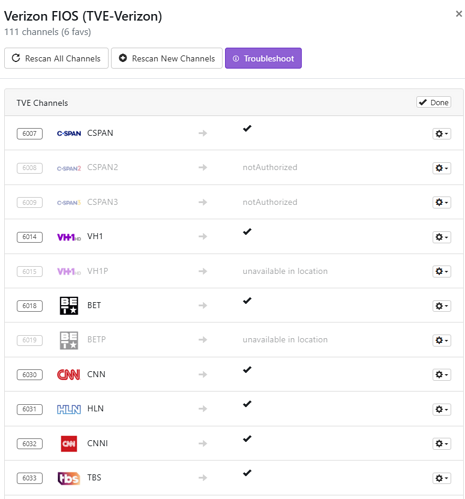Click the Rescan All Channels button

(x=56, y=58)
